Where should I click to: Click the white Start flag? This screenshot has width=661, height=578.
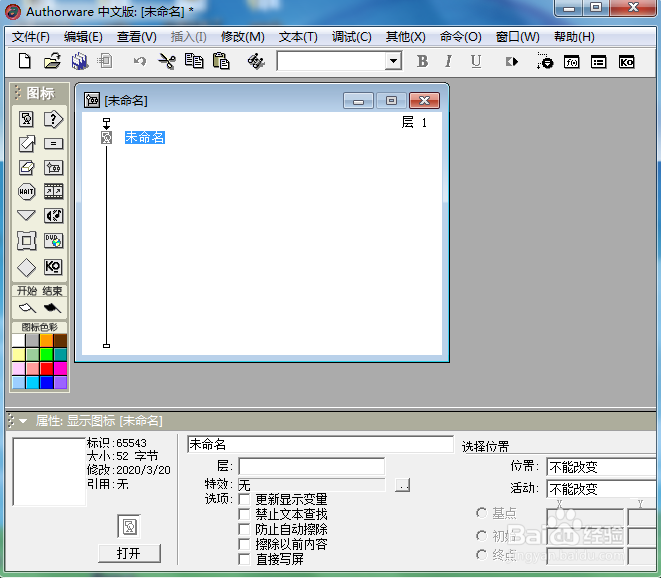coord(27,308)
